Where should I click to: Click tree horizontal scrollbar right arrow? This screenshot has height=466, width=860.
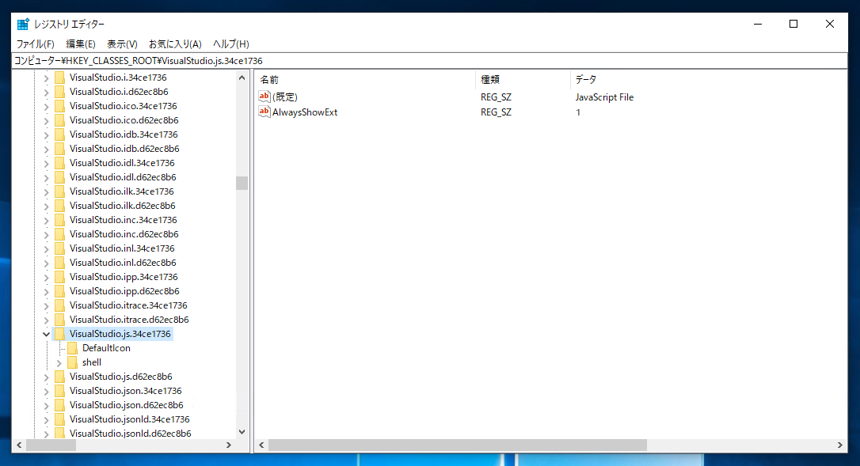pos(229,445)
